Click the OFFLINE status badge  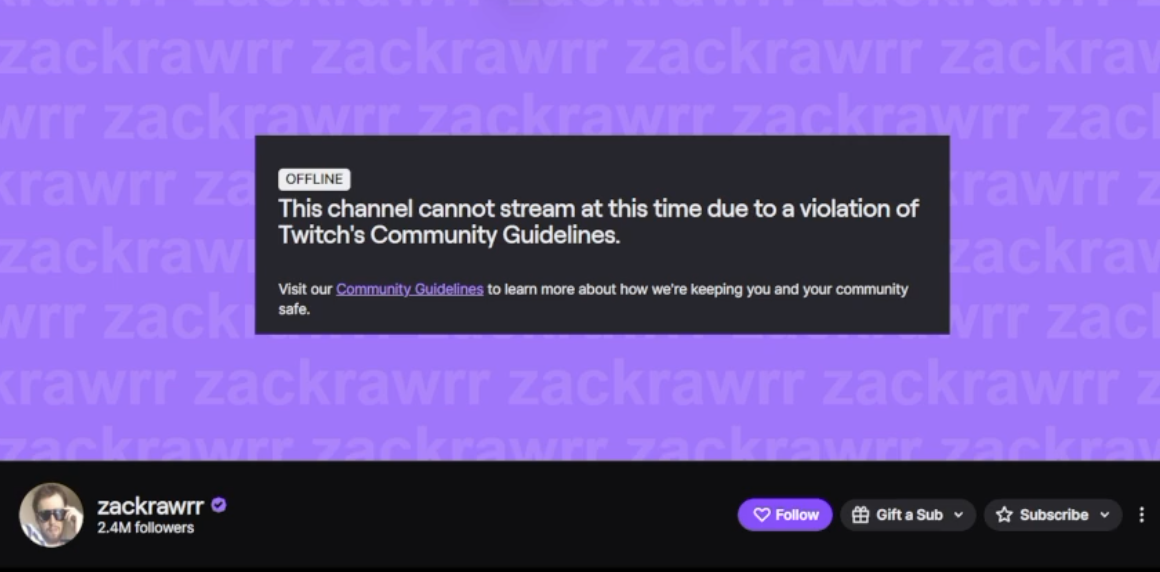(x=314, y=179)
